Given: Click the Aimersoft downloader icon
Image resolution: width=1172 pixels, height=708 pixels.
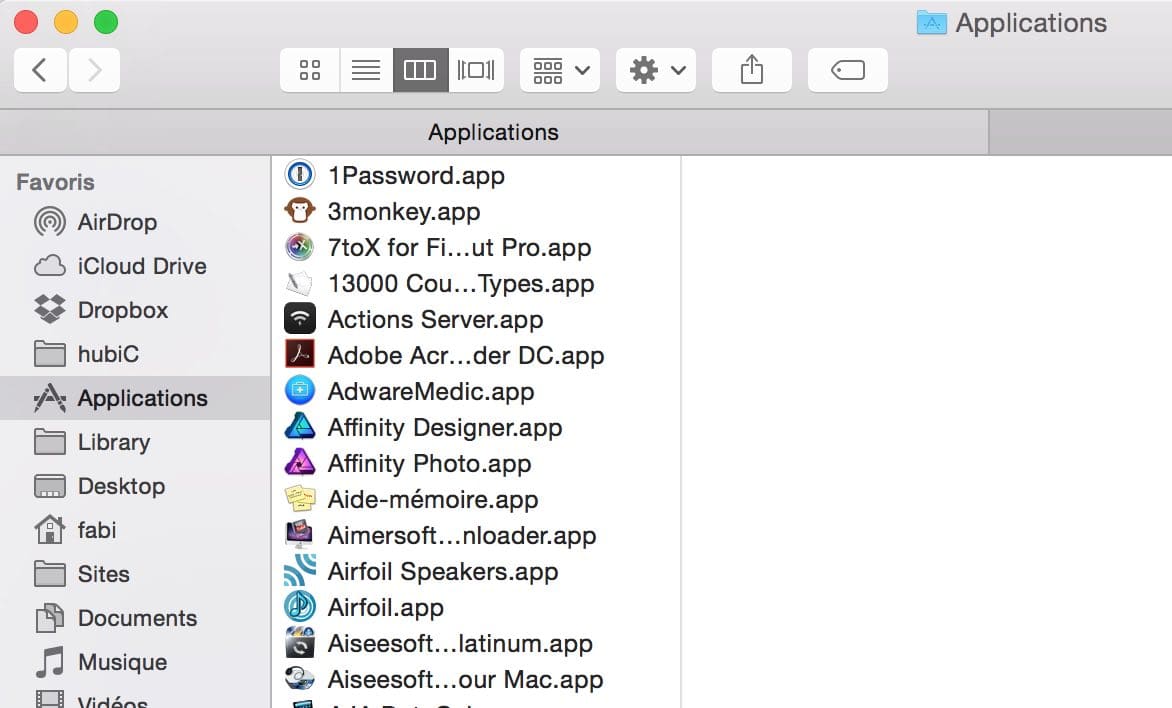Looking at the screenshot, I should [x=300, y=534].
